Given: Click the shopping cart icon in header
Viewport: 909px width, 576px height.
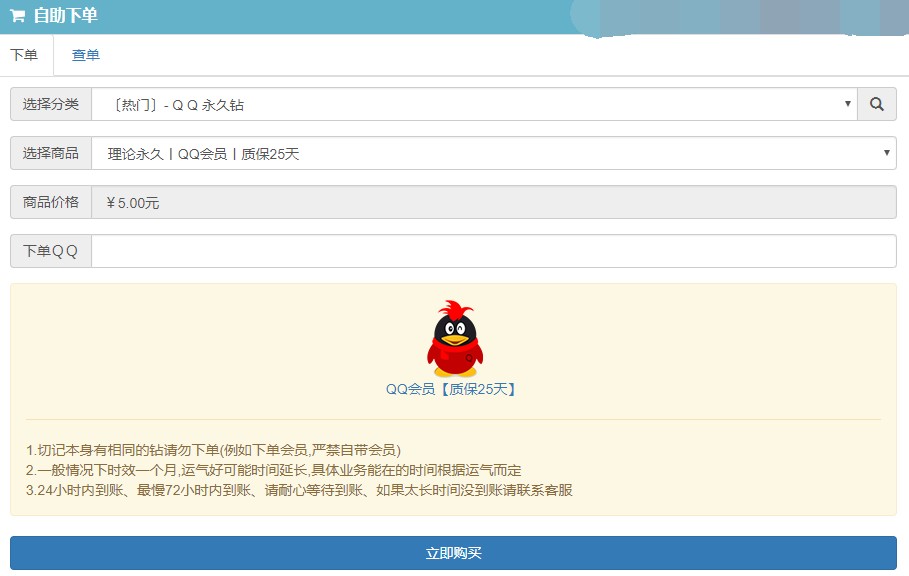Looking at the screenshot, I should coord(17,16).
